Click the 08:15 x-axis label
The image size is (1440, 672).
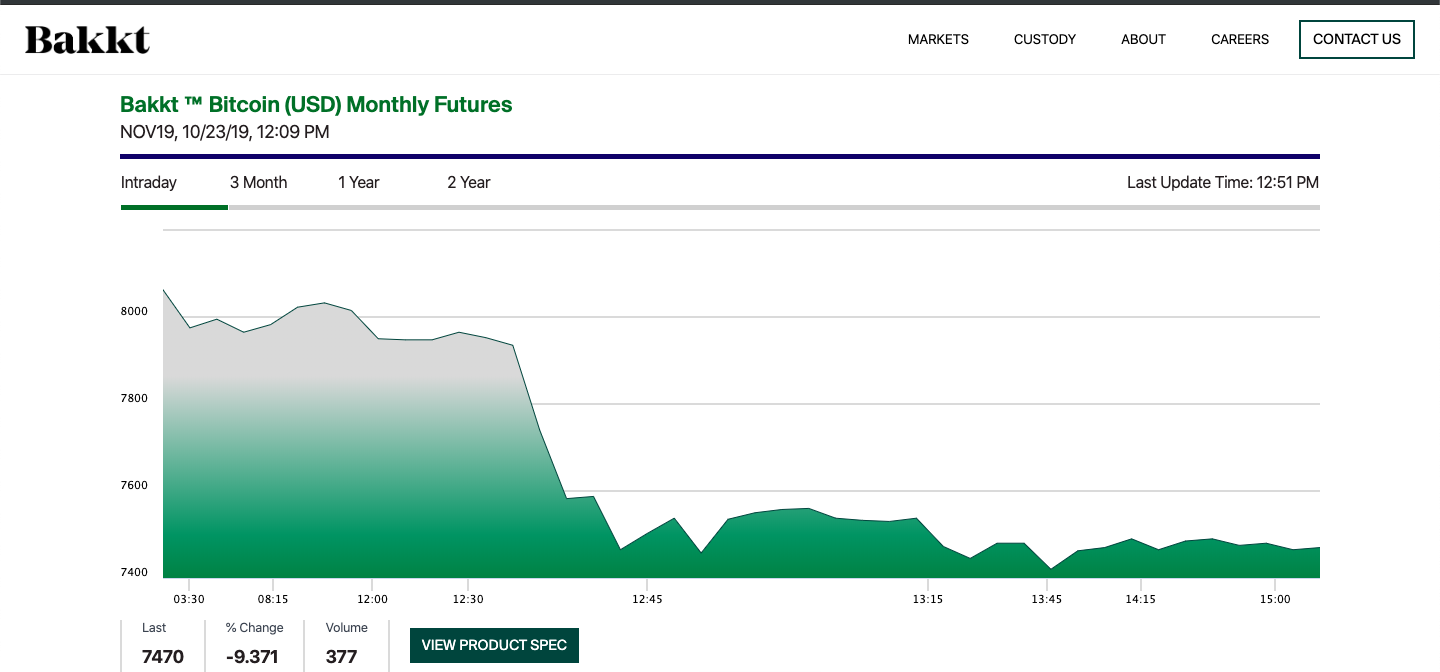[x=273, y=599]
